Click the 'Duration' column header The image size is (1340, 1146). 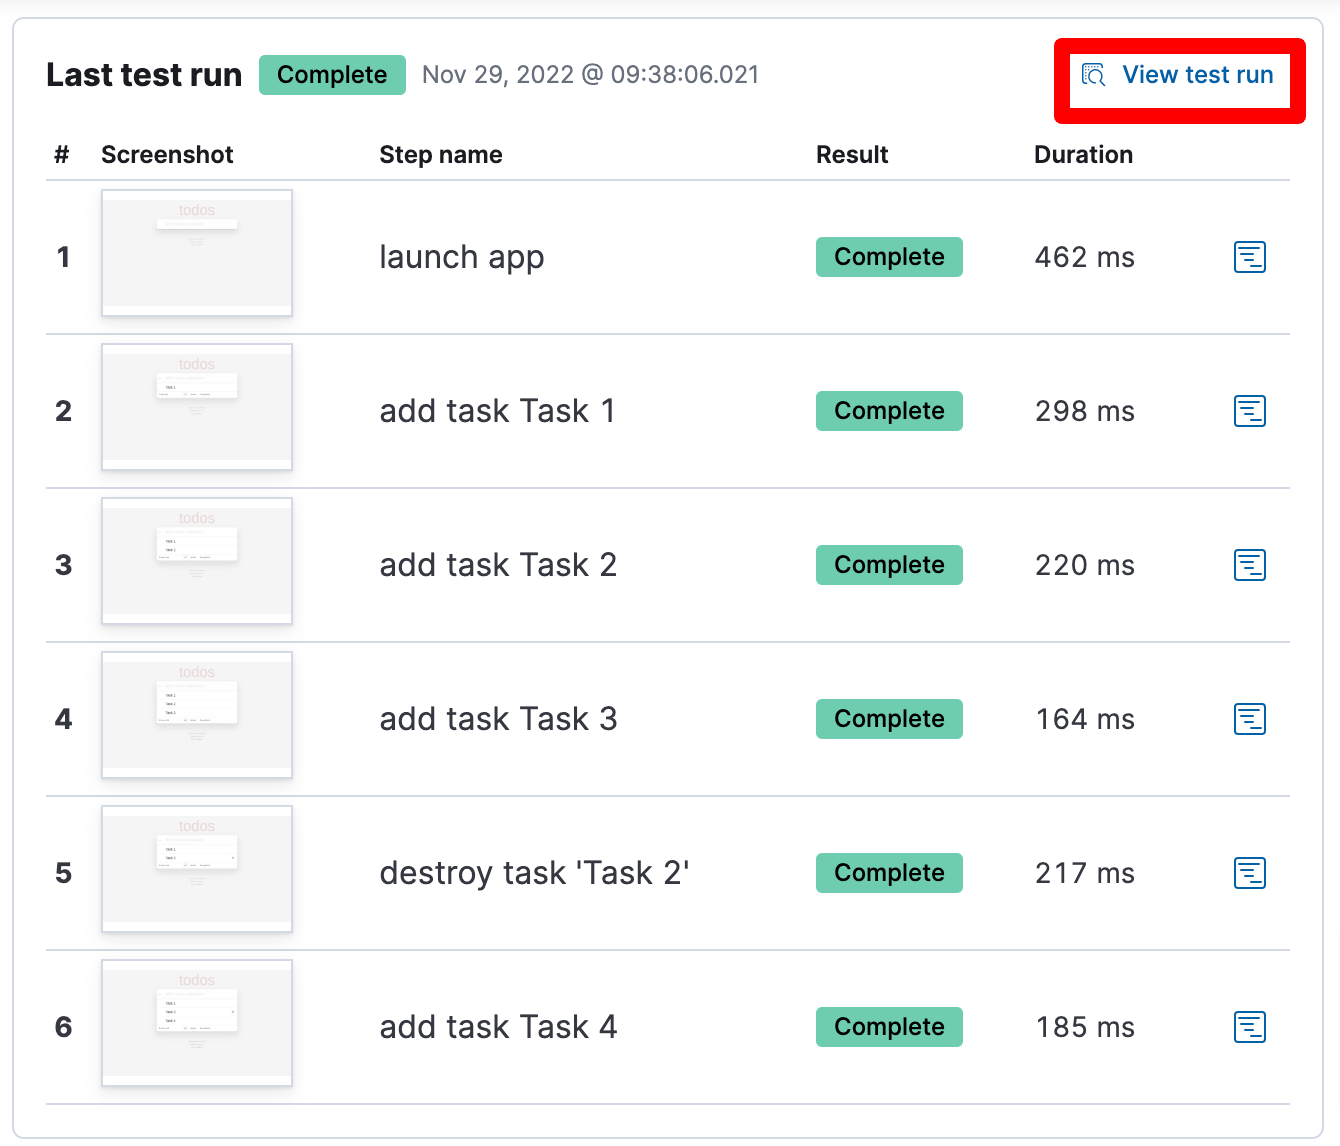[x=1083, y=154]
